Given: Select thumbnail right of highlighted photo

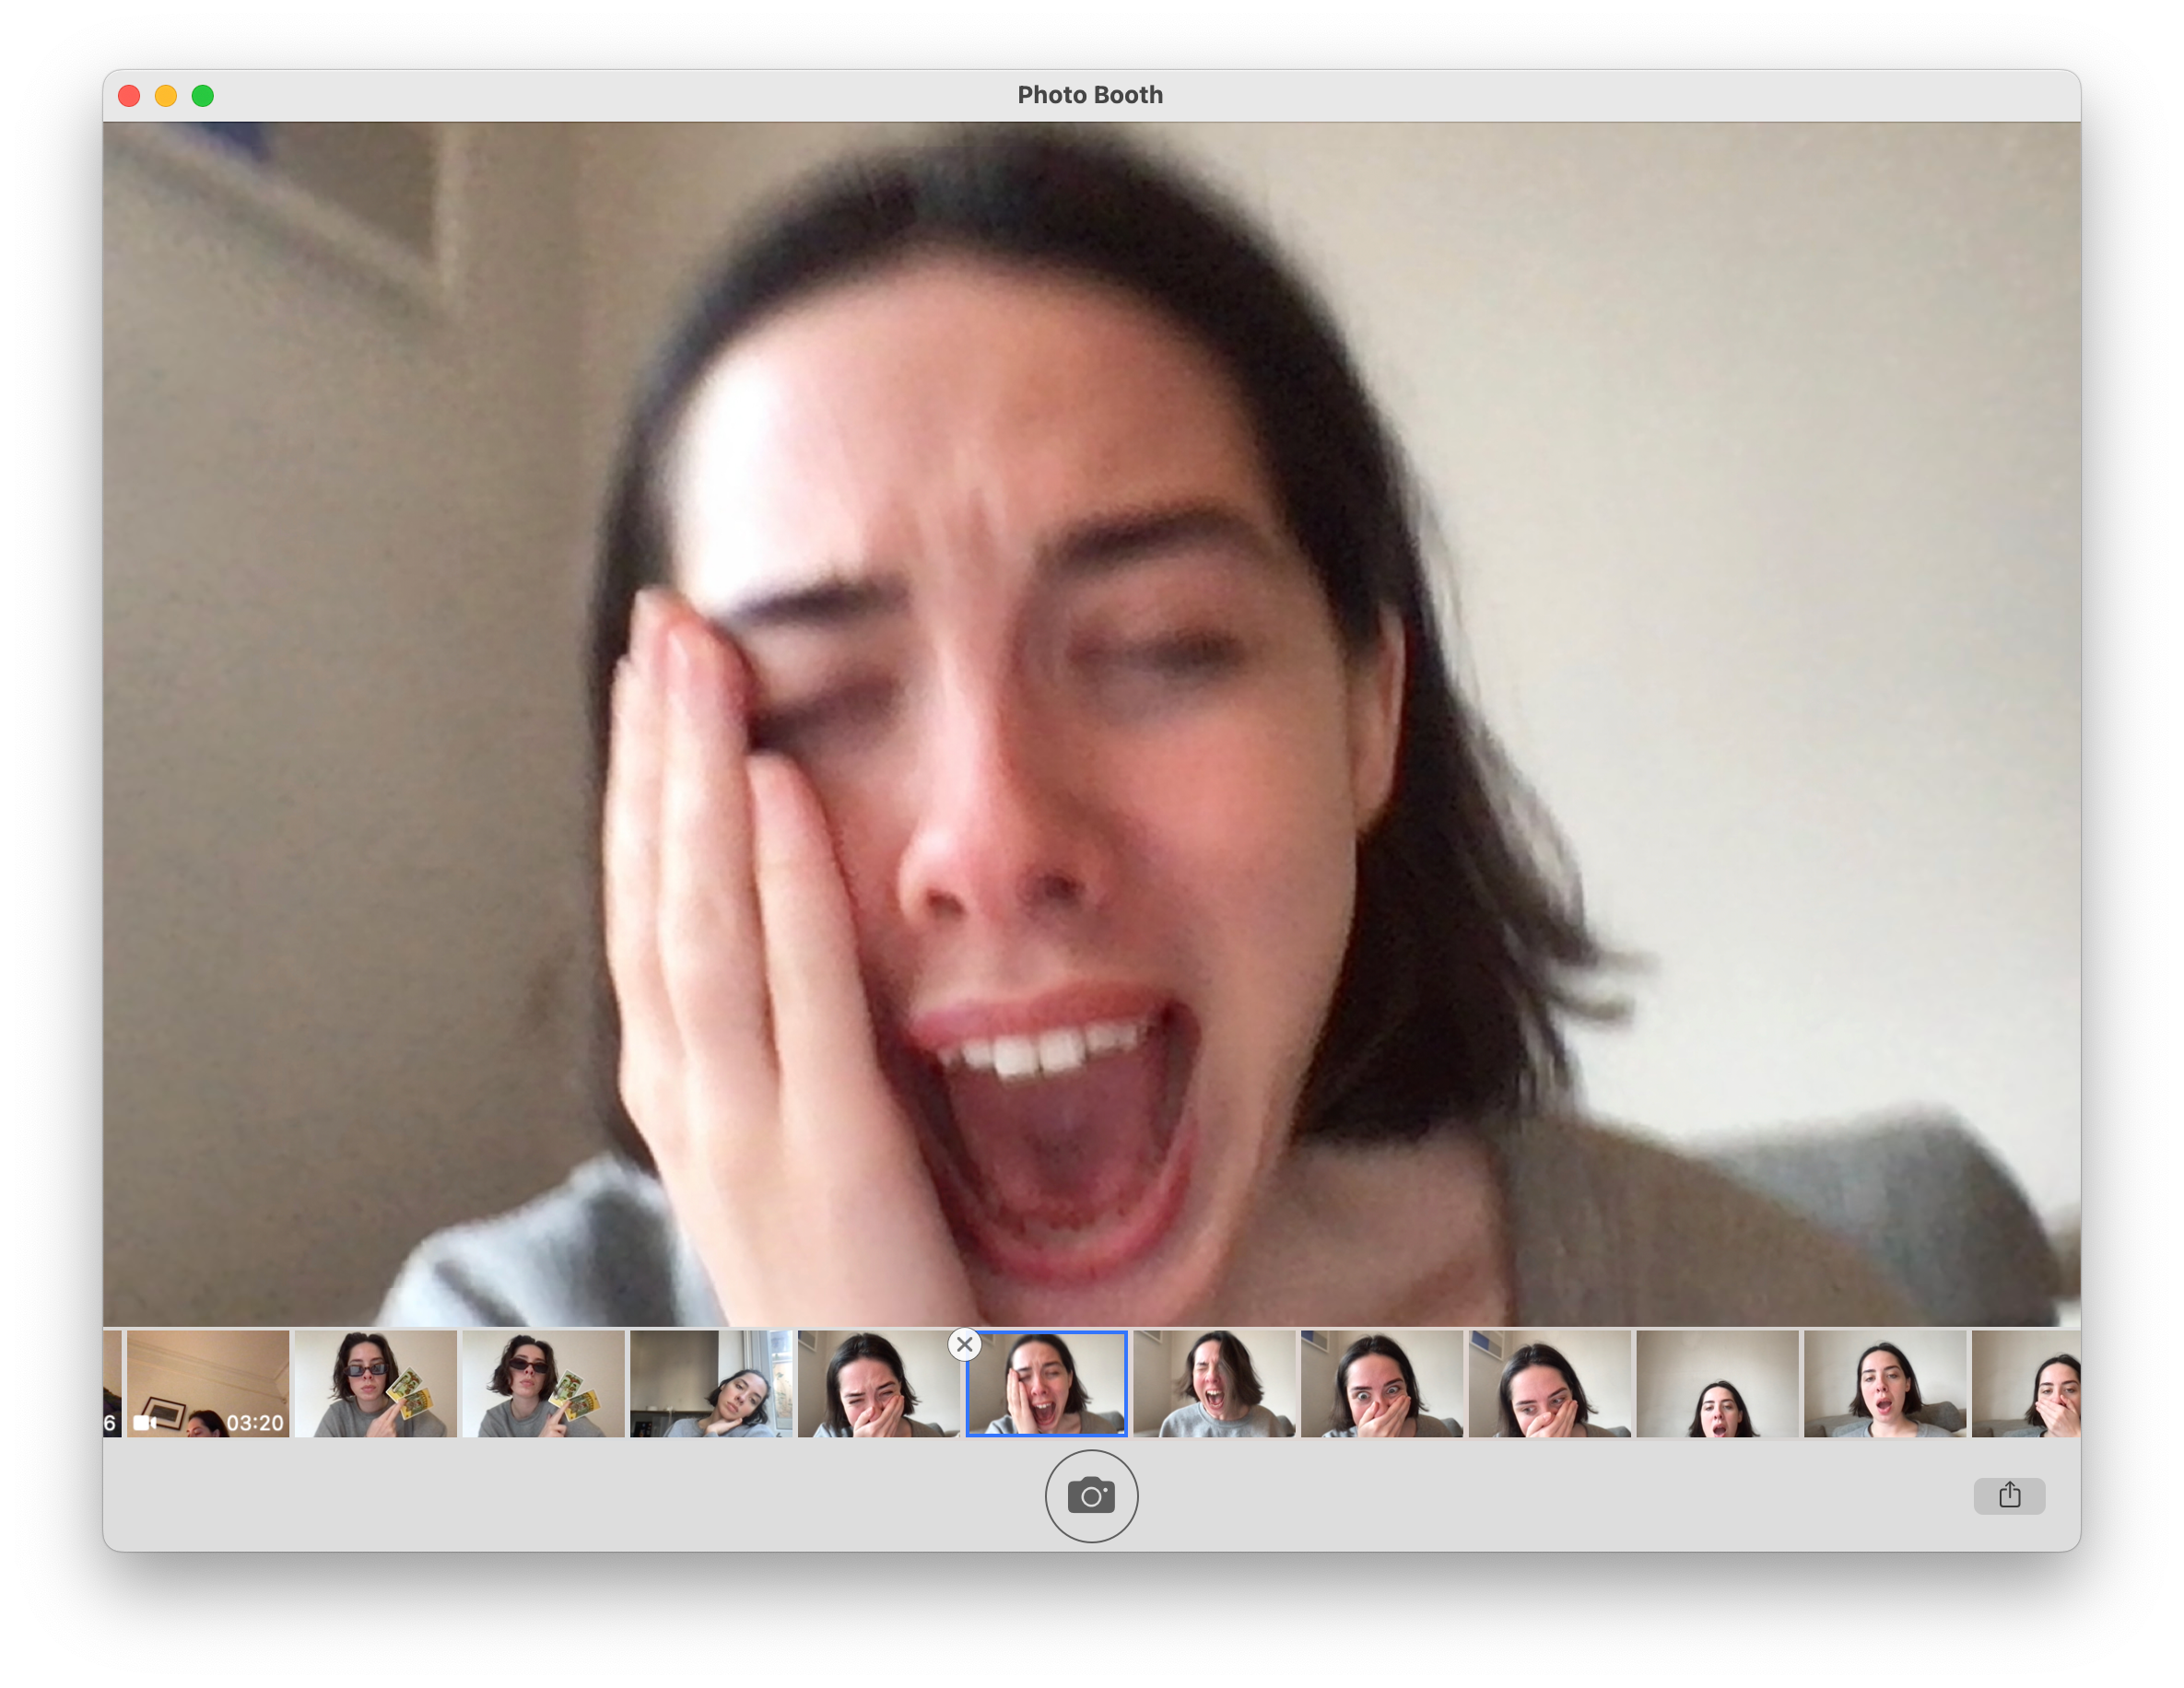Looking at the screenshot, I should click(x=1214, y=1383).
